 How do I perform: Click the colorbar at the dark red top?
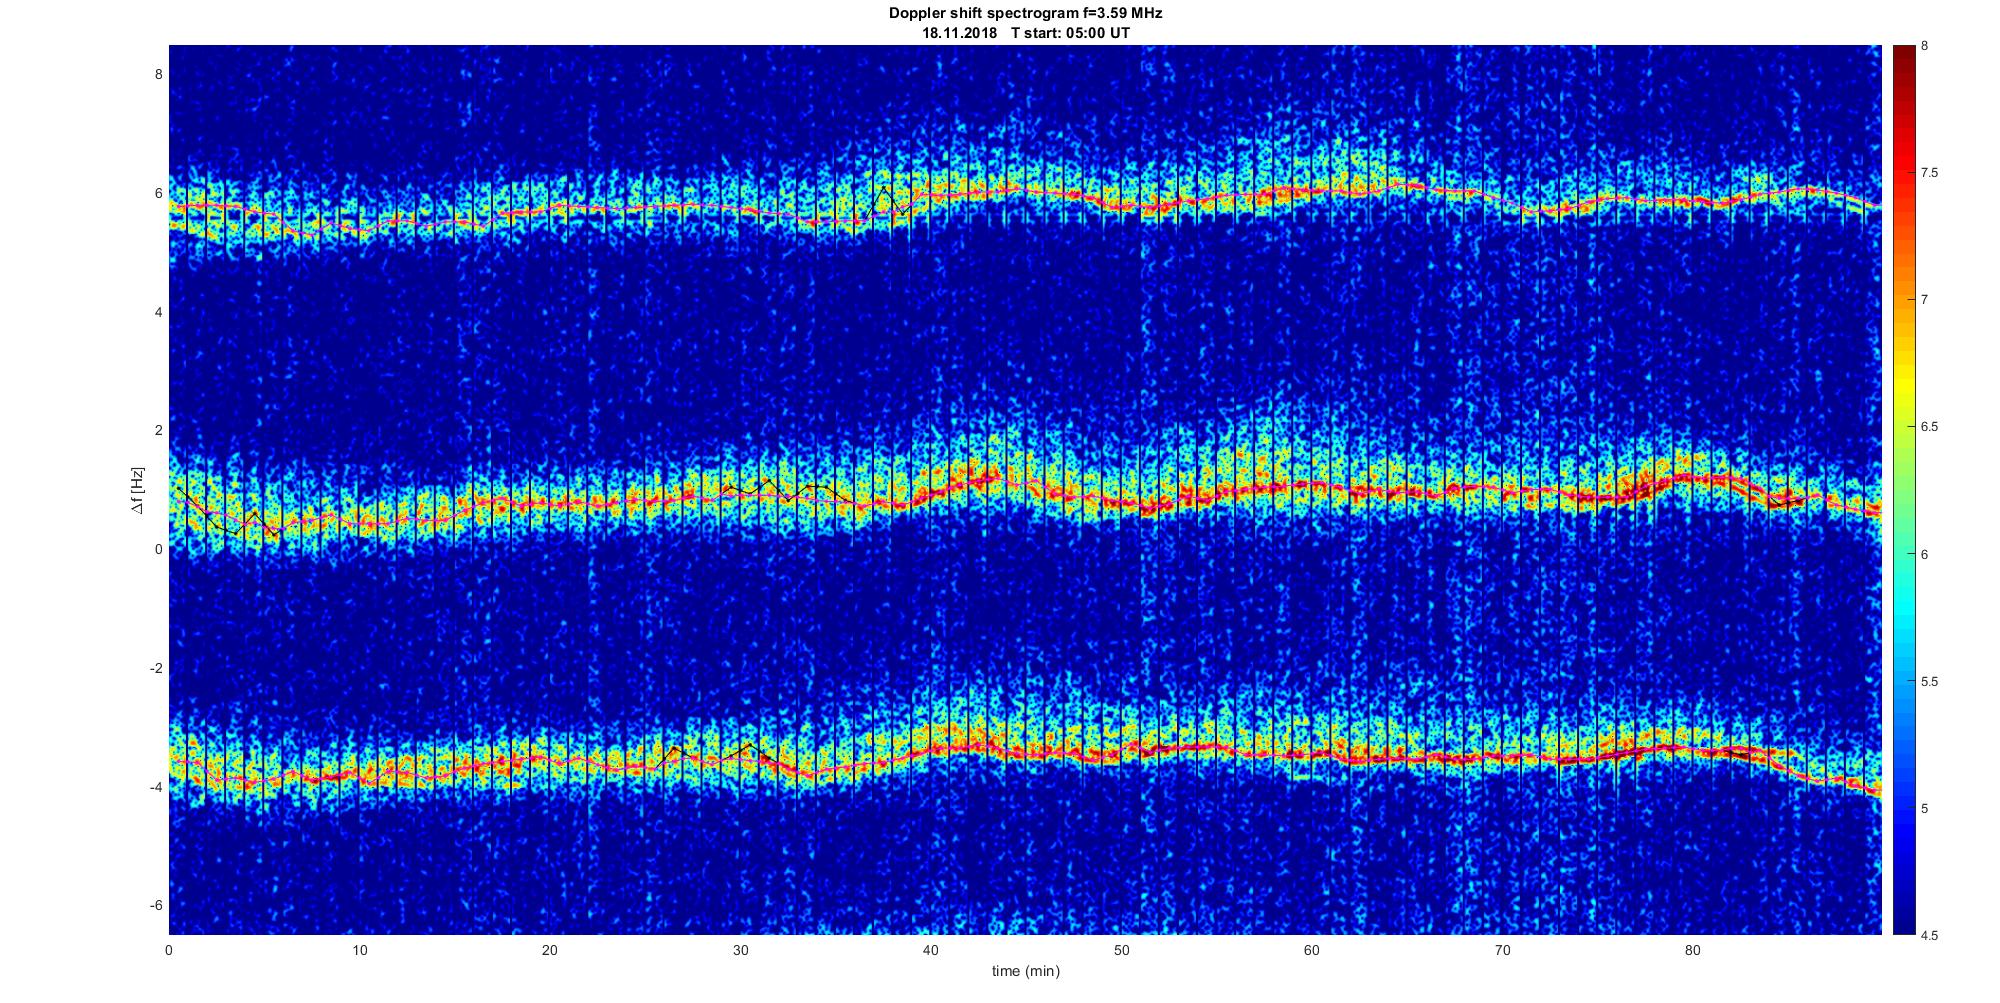(1904, 52)
